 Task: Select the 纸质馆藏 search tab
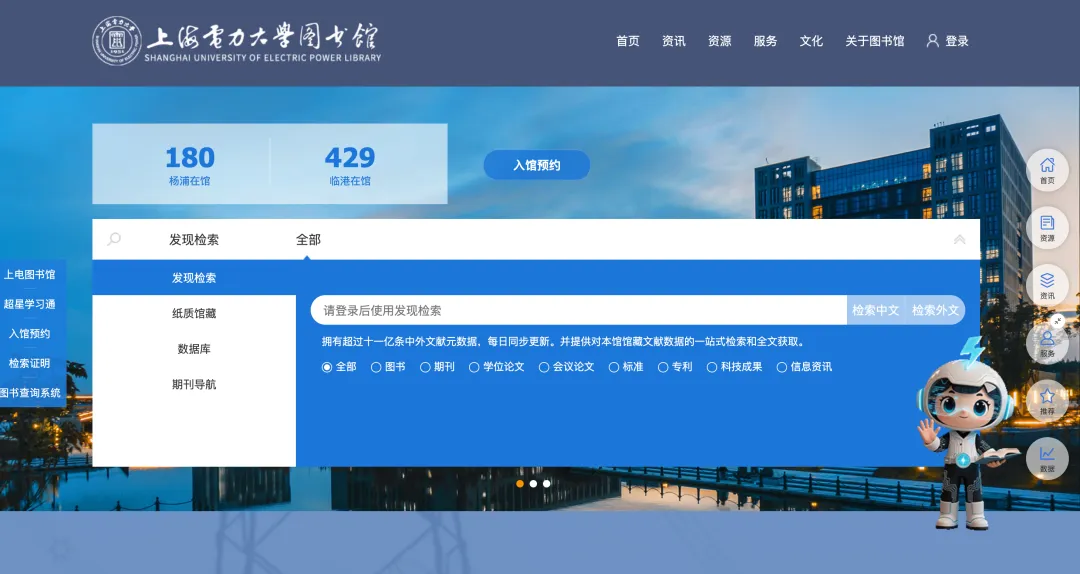(x=194, y=314)
